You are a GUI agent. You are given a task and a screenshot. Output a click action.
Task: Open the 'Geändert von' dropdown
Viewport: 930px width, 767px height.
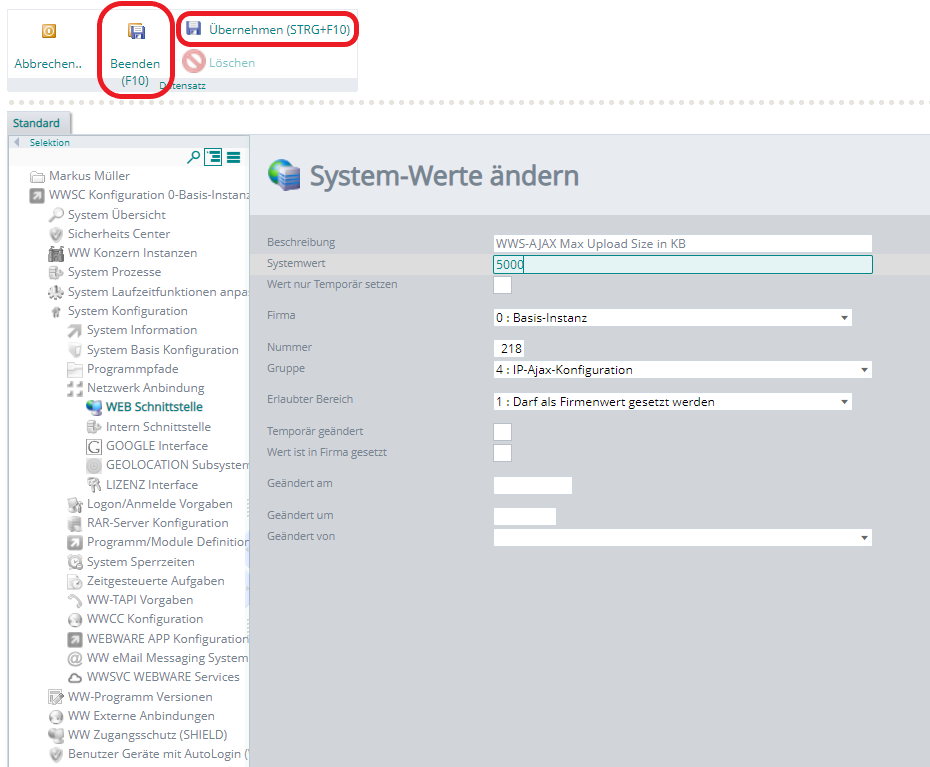[x=682, y=538]
